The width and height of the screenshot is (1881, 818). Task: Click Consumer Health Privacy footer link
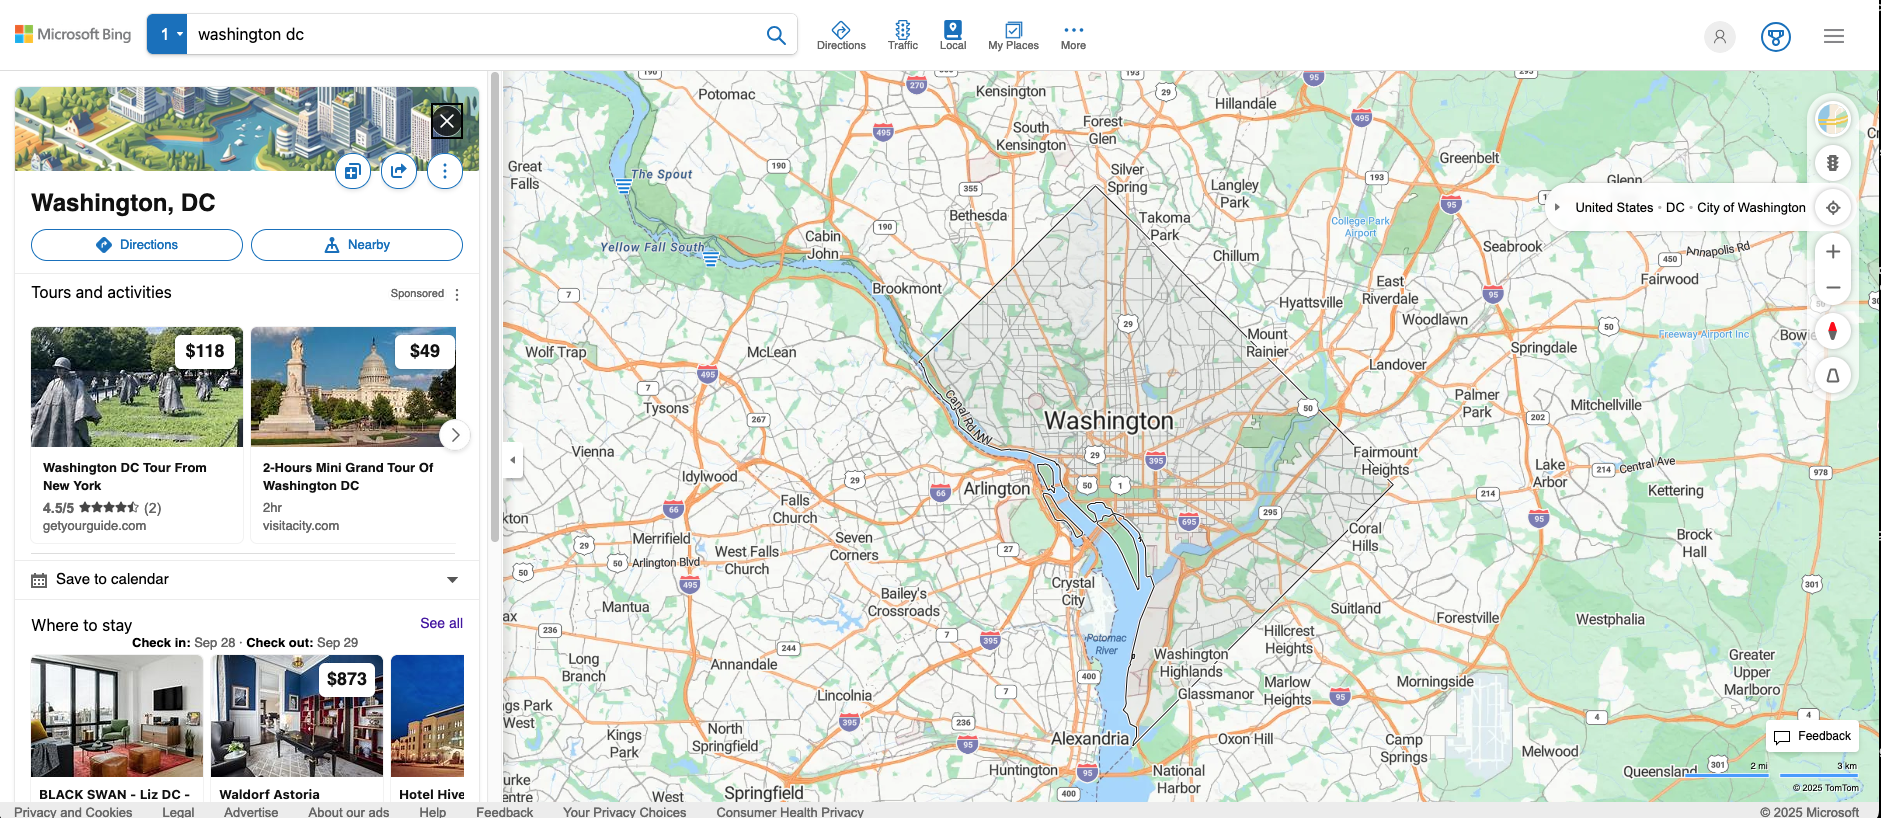[x=790, y=812]
